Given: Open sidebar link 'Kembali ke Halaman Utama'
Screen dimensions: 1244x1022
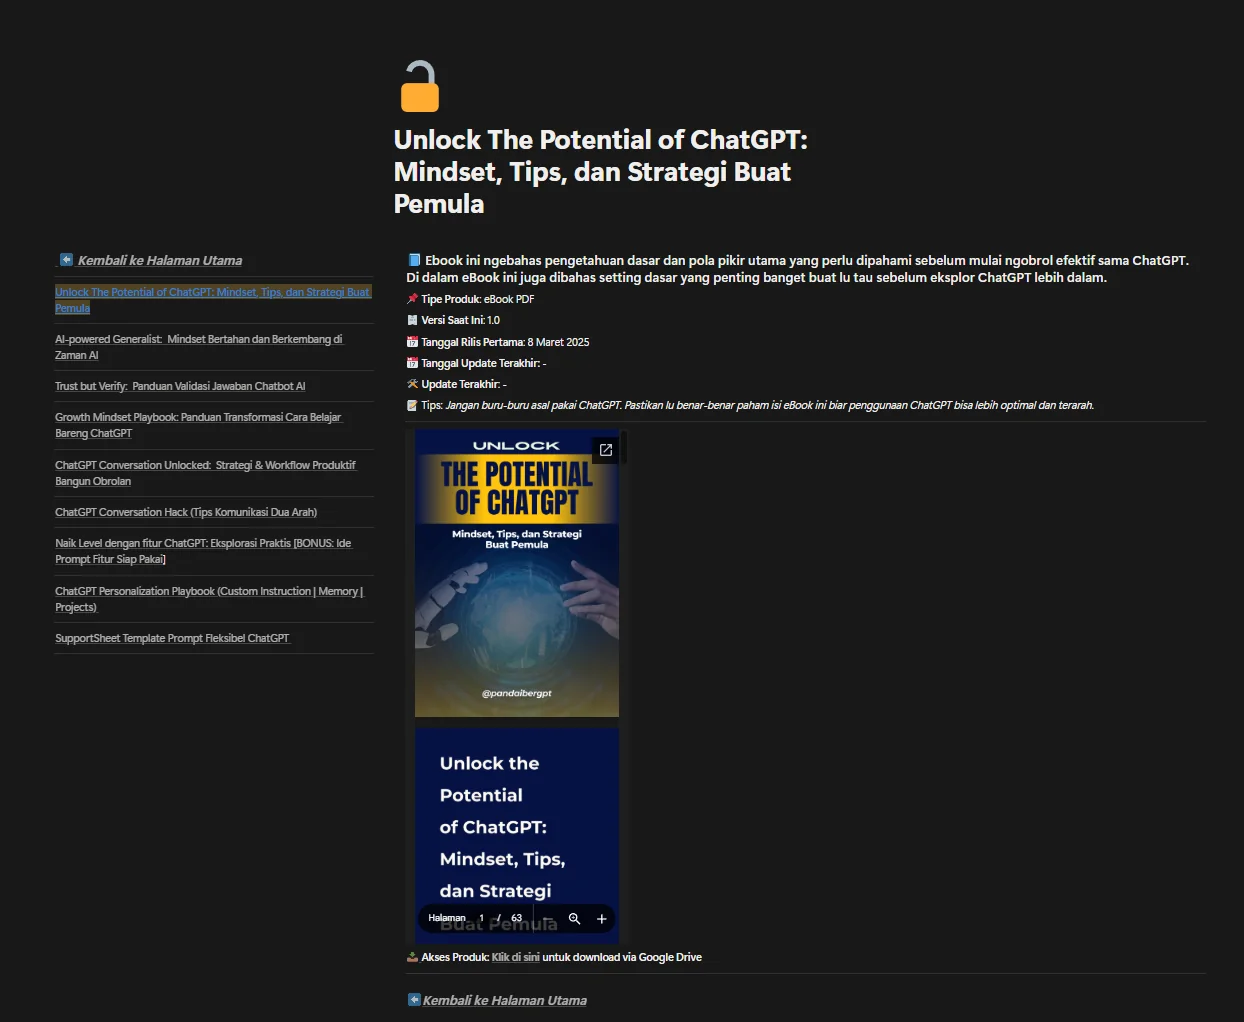Looking at the screenshot, I should tap(160, 261).
